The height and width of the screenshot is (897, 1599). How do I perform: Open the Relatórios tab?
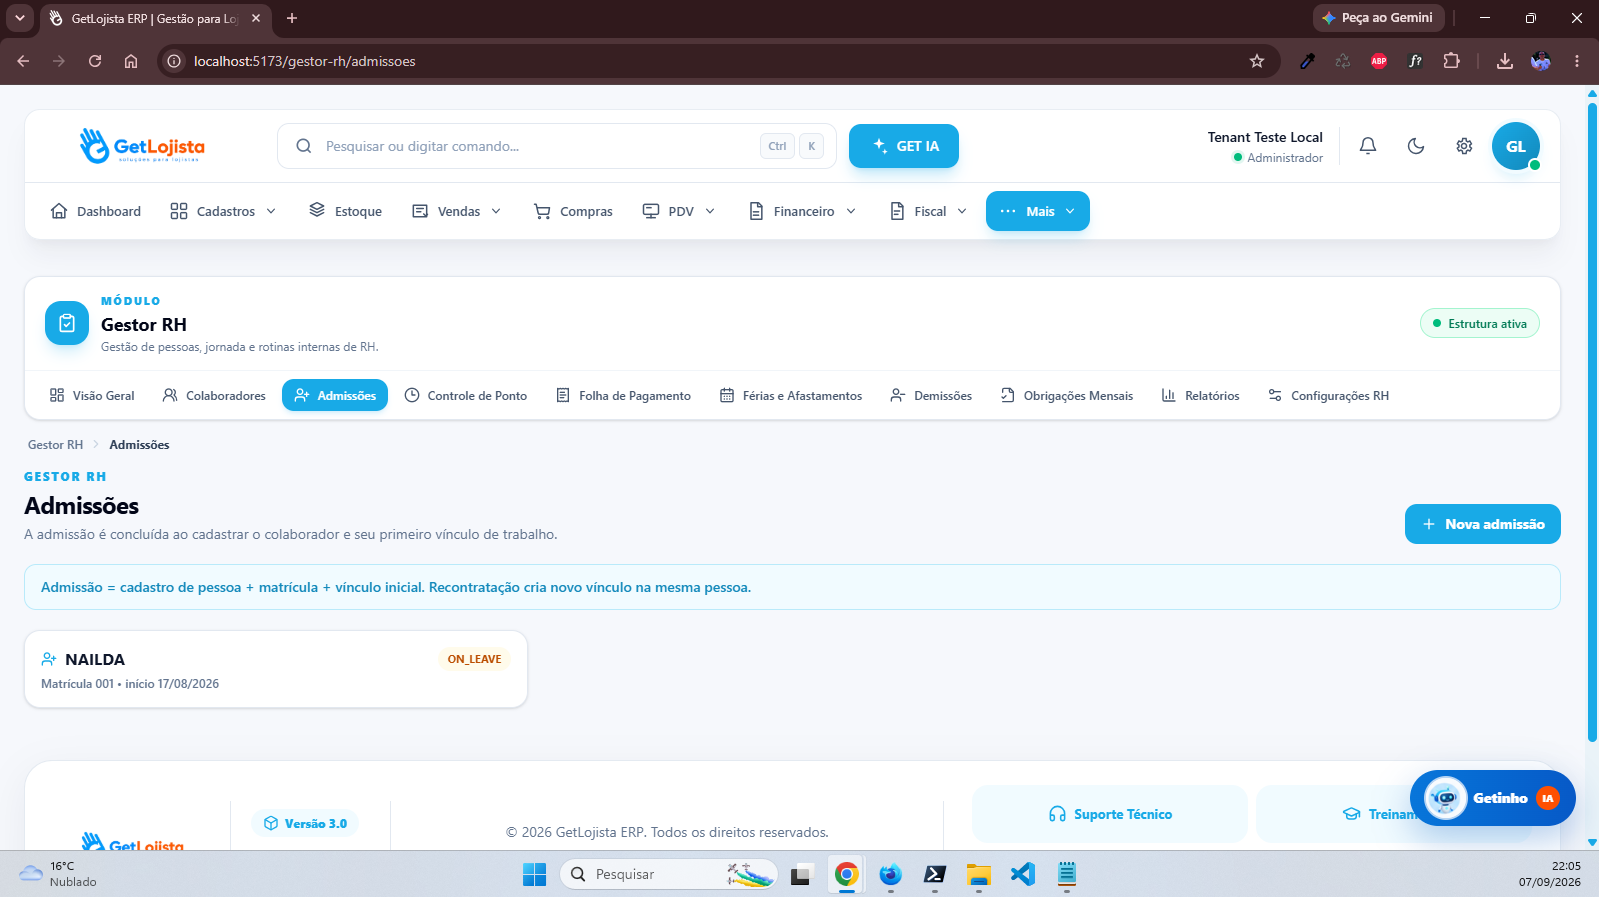click(1201, 396)
